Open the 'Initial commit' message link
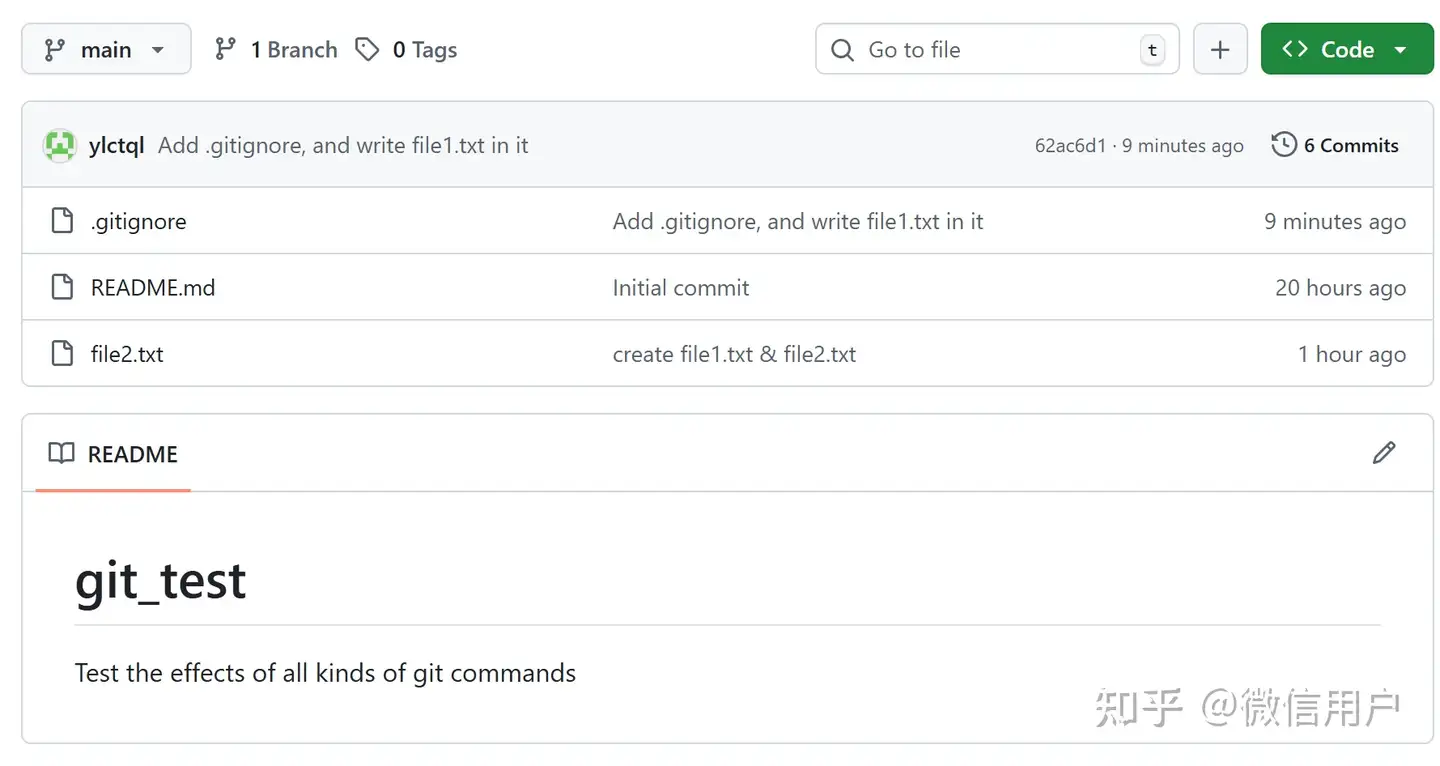The image size is (1440, 766). coord(680,288)
